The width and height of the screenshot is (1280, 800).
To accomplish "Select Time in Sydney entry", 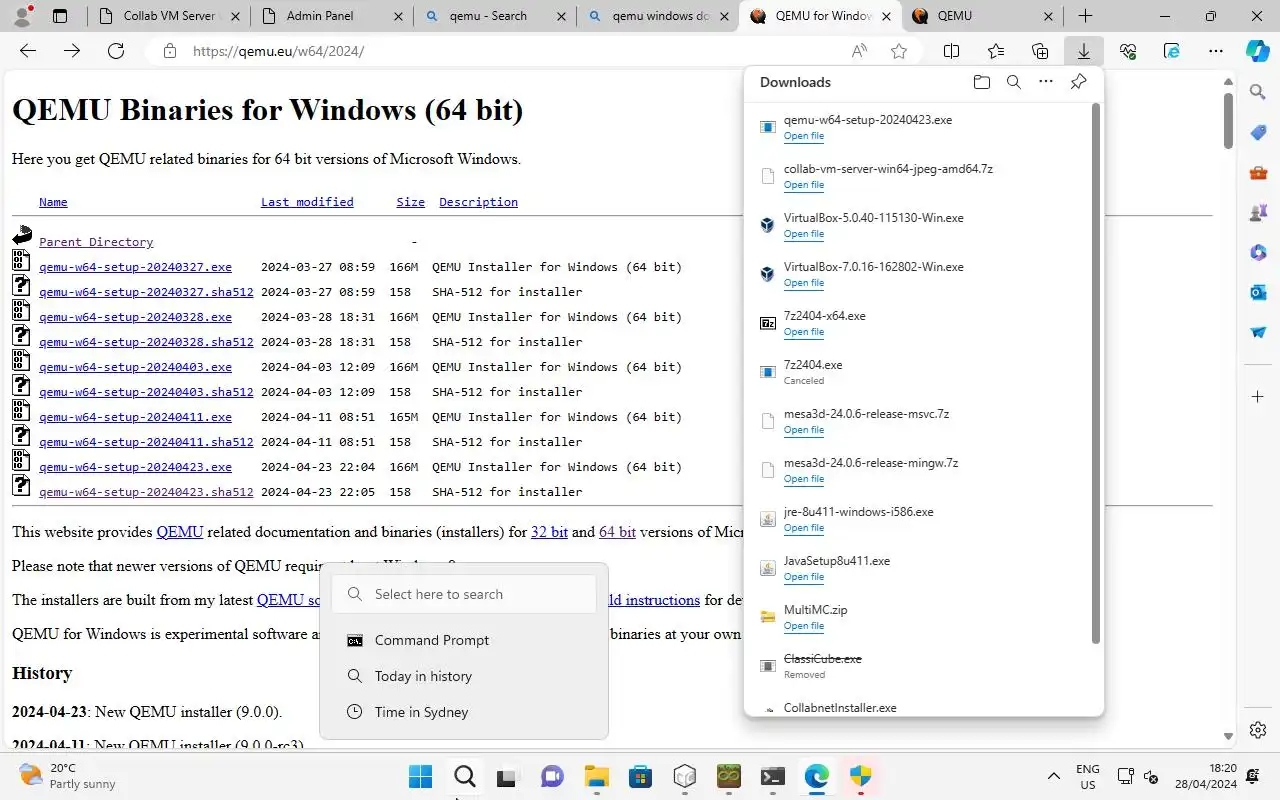I will point(463,712).
